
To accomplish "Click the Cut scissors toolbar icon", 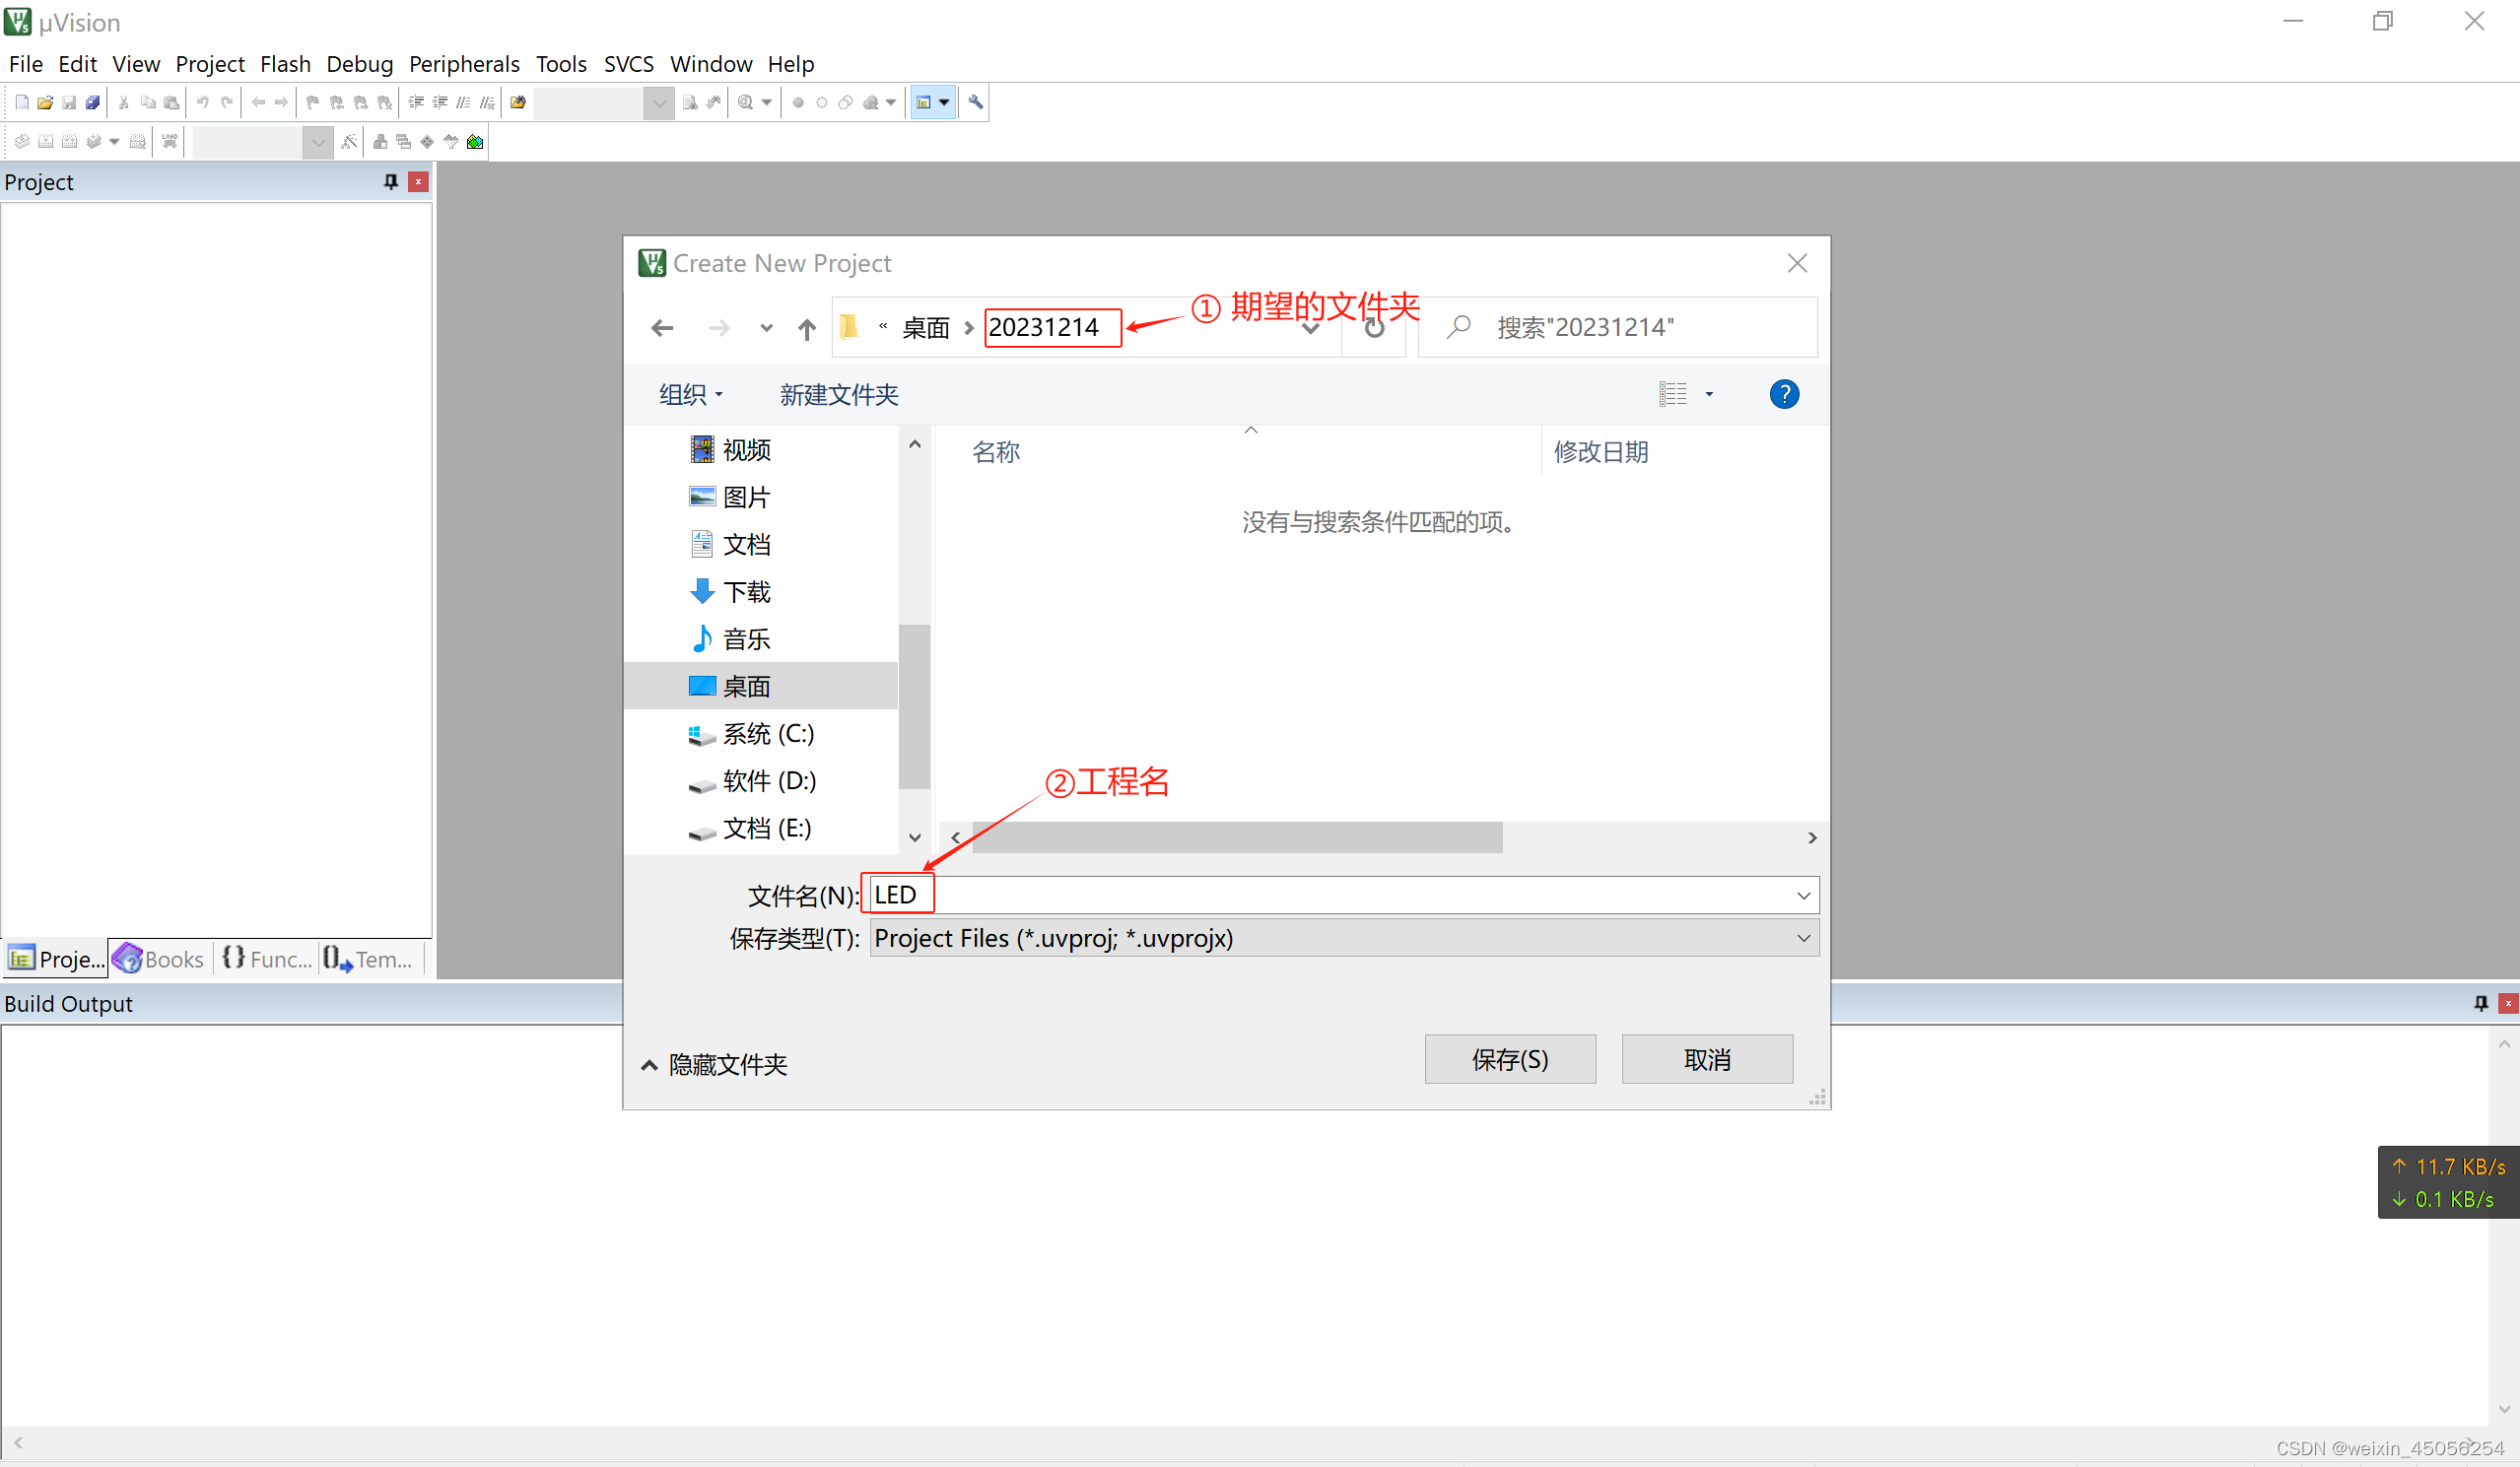I will (124, 102).
